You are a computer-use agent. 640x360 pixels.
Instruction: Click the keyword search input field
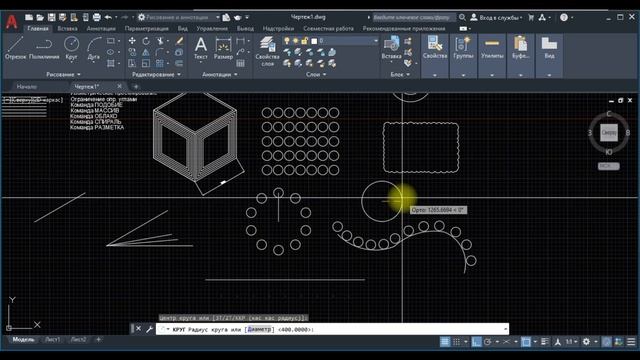tap(413, 17)
